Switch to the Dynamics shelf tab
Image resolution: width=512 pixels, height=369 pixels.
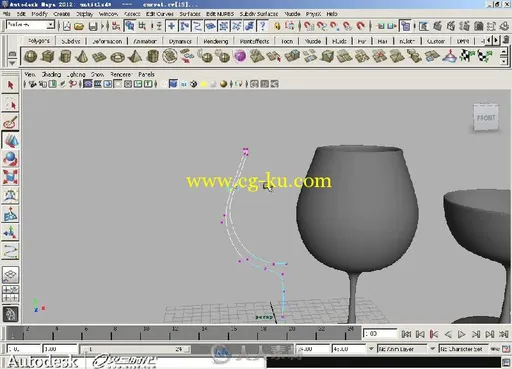180,41
